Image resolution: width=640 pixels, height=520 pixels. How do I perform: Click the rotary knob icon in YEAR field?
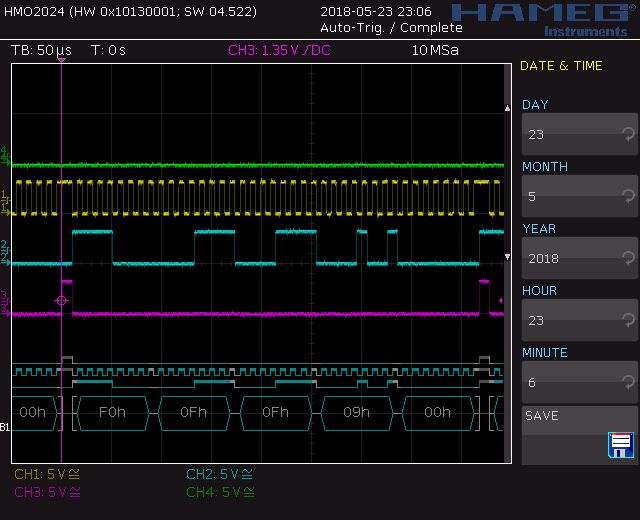click(627, 258)
